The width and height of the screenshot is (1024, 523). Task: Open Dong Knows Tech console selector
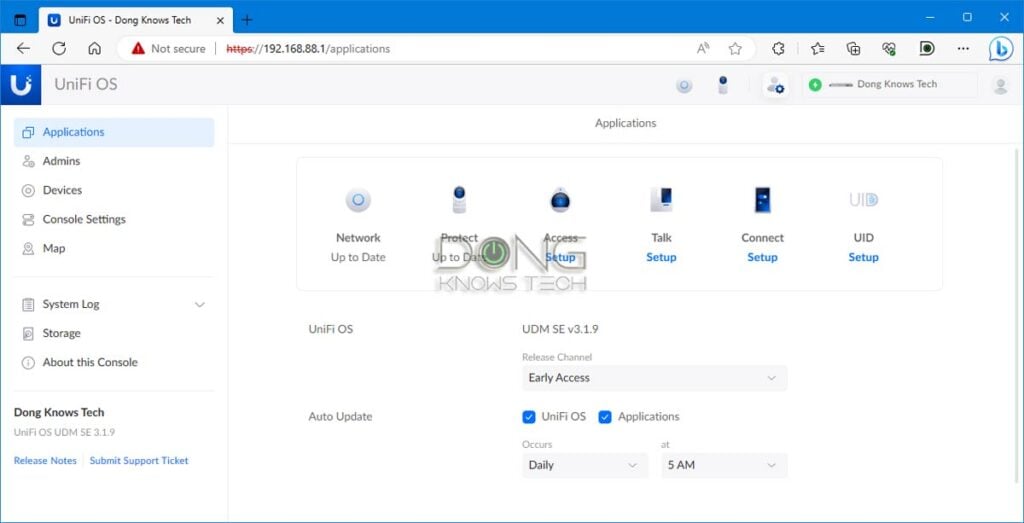(889, 85)
